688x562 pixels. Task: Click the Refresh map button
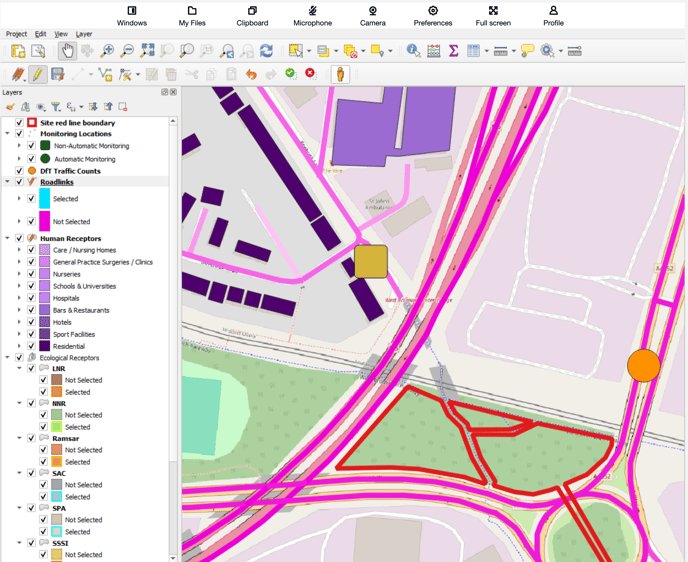[x=266, y=51]
